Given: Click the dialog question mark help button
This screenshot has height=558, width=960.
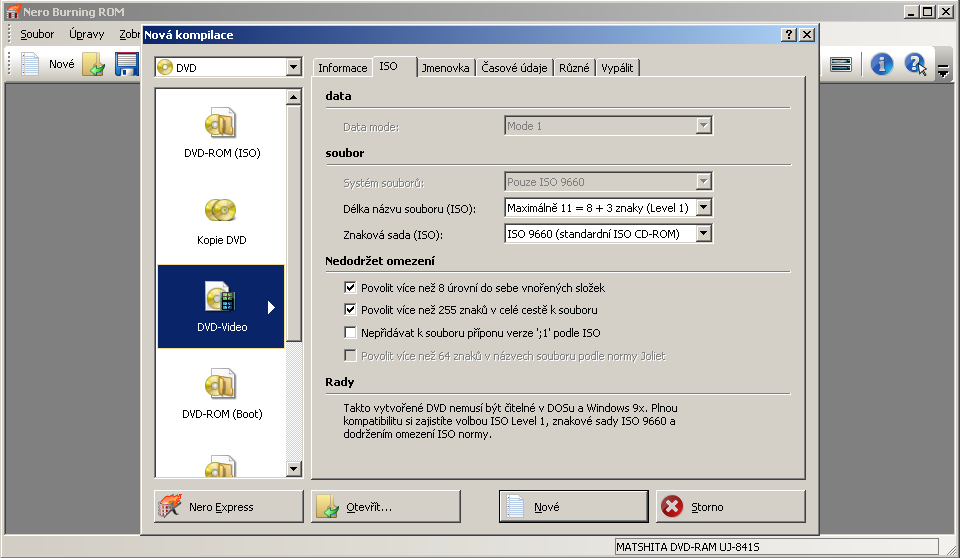Looking at the screenshot, I should [789, 35].
